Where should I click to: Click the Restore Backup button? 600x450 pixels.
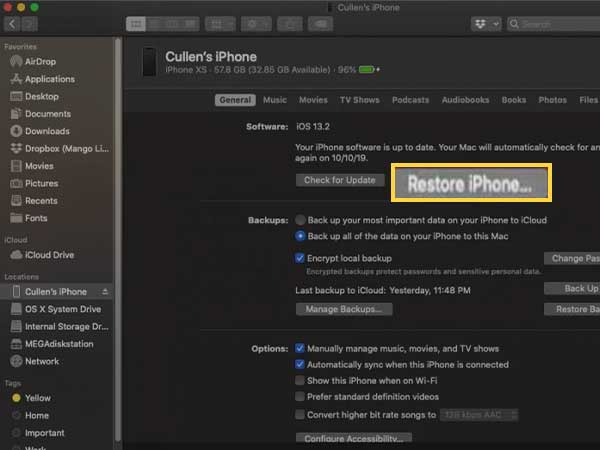pyautogui.click(x=572, y=309)
